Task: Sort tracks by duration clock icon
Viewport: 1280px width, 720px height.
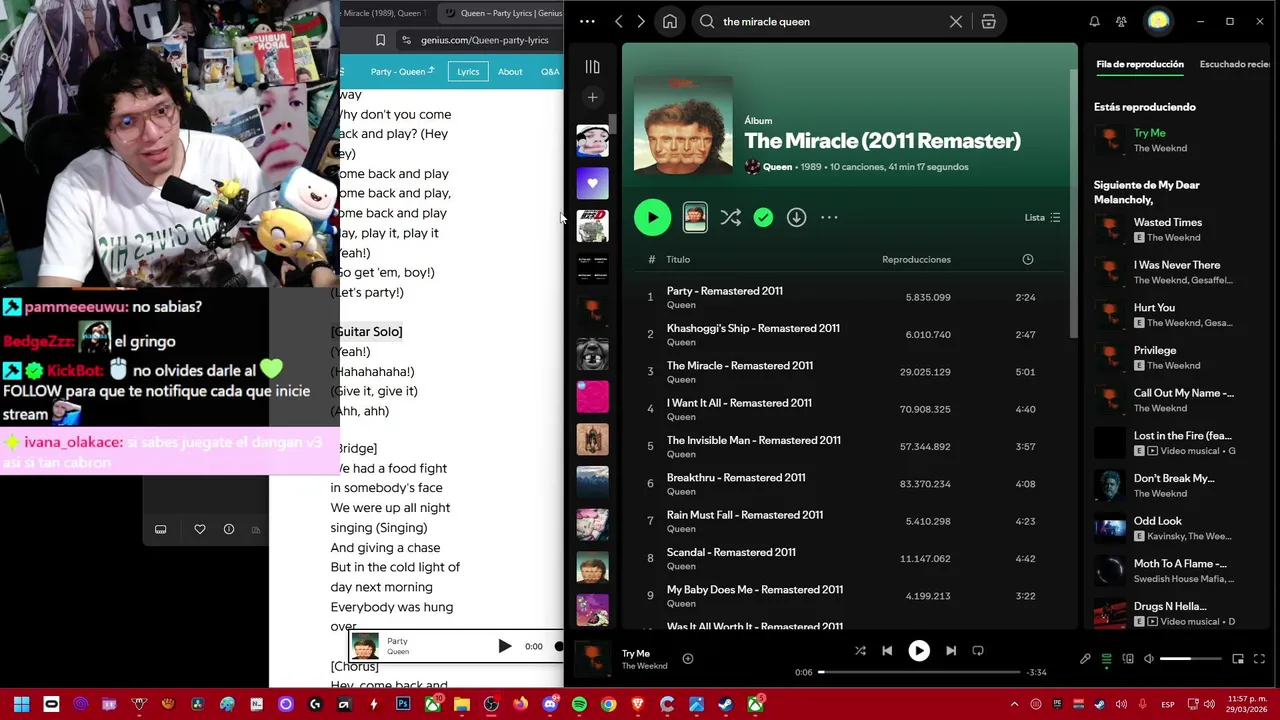Action: (1027, 259)
